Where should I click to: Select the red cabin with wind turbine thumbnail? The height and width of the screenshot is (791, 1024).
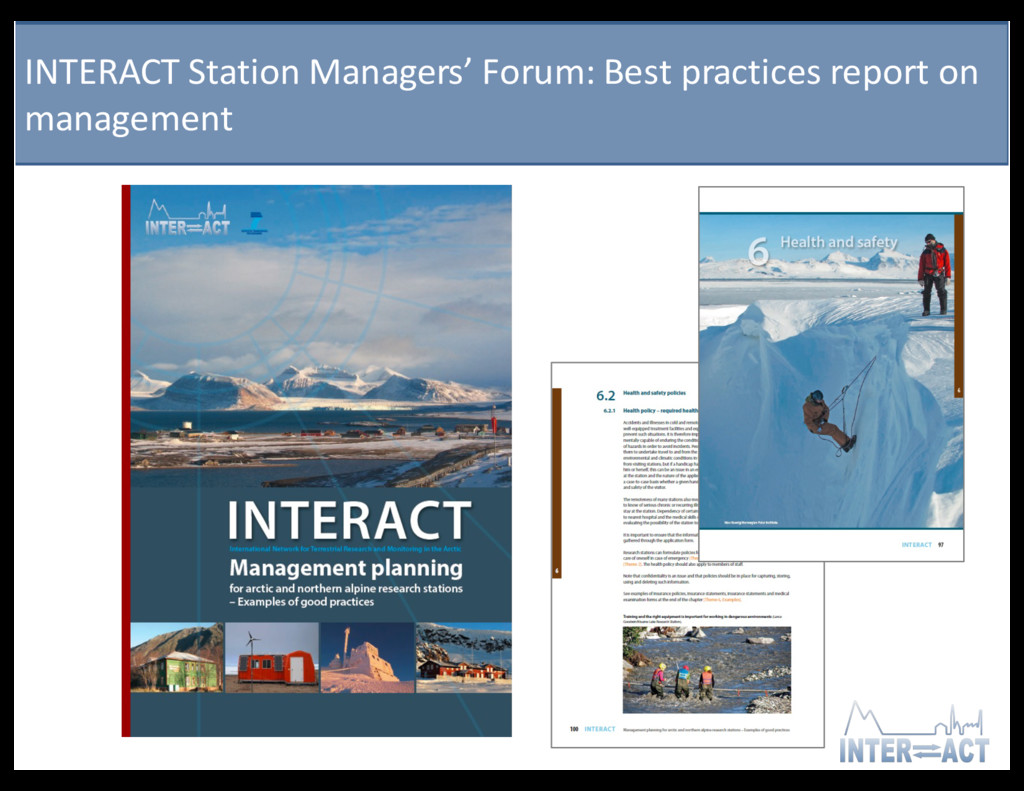click(x=272, y=657)
